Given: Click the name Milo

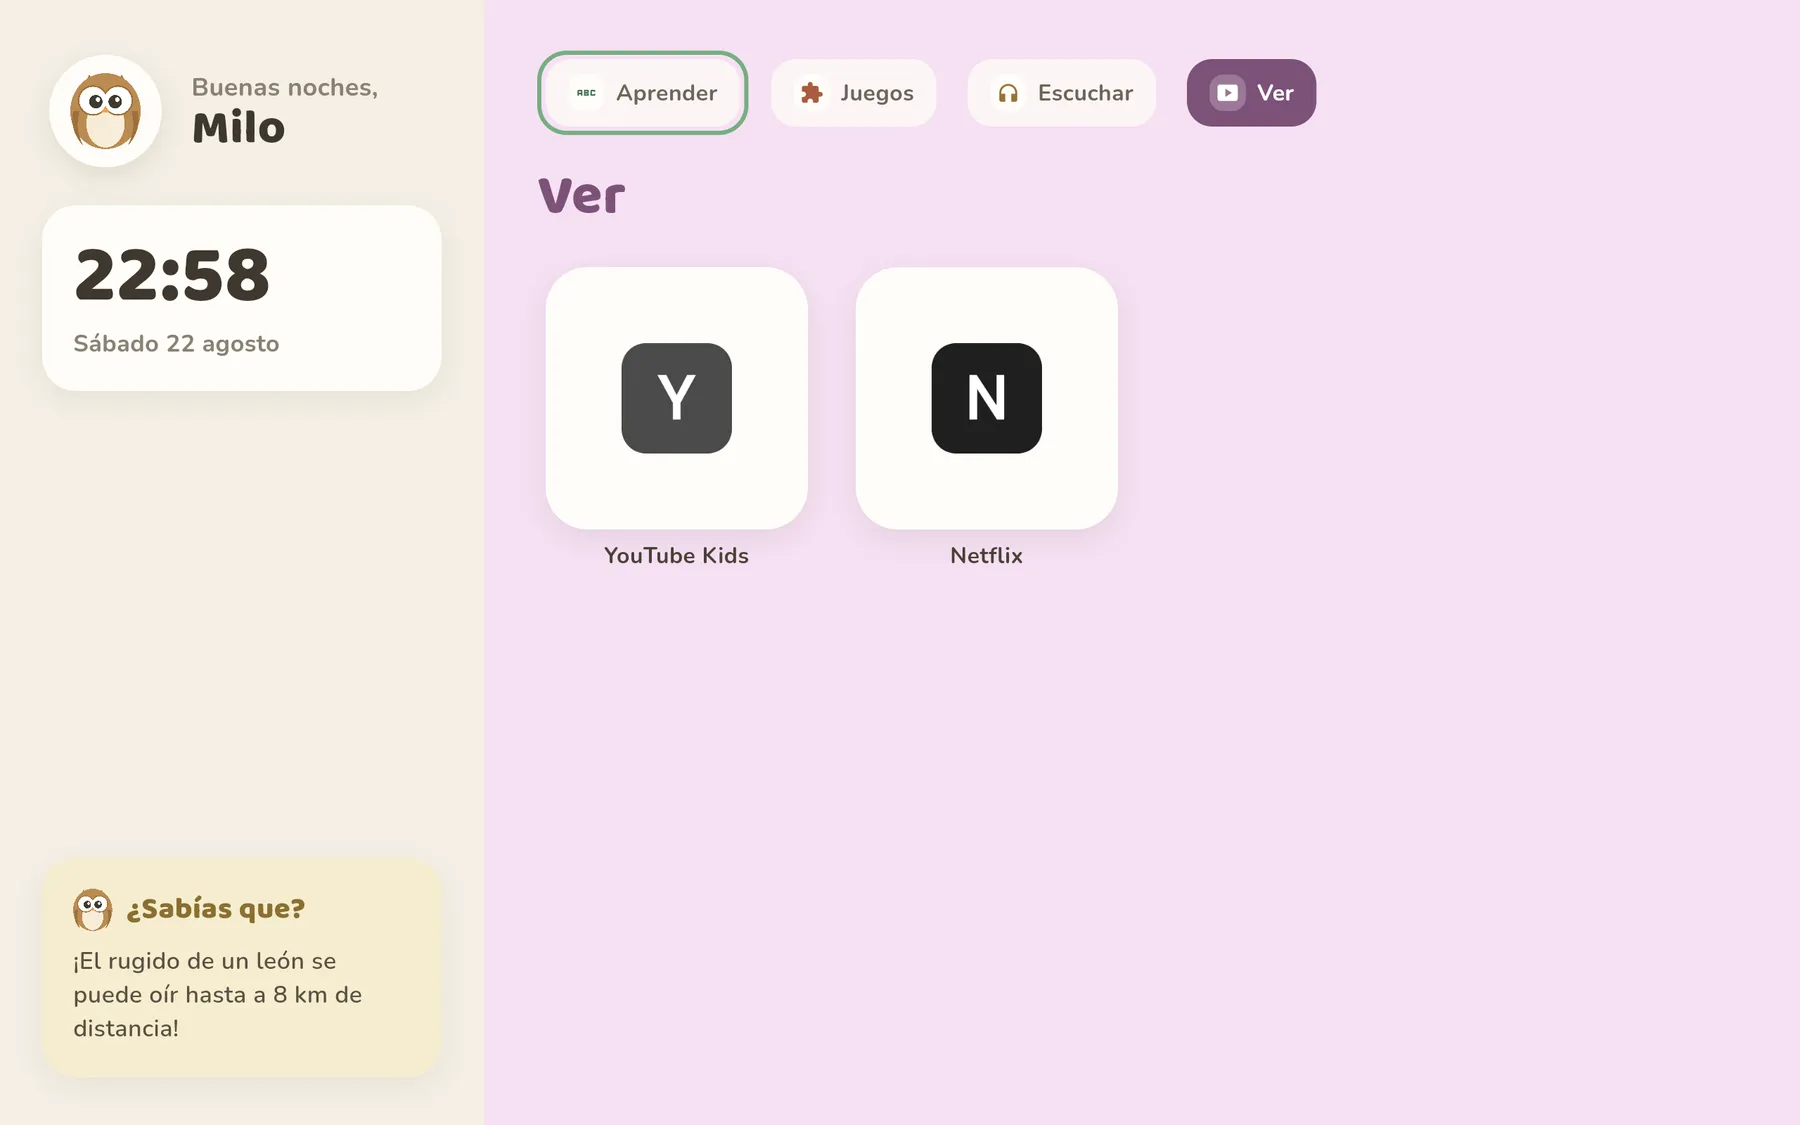Looking at the screenshot, I should (238, 128).
